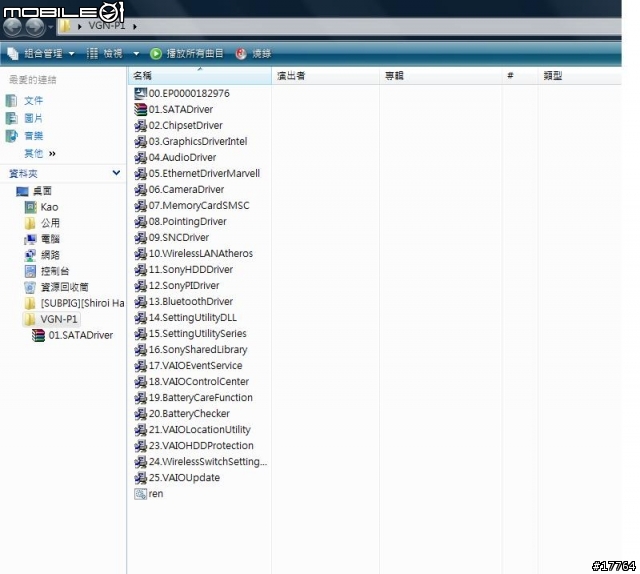Open the recent pages dropdown arrow
The height and width of the screenshot is (574, 640).
click(x=51, y=27)
